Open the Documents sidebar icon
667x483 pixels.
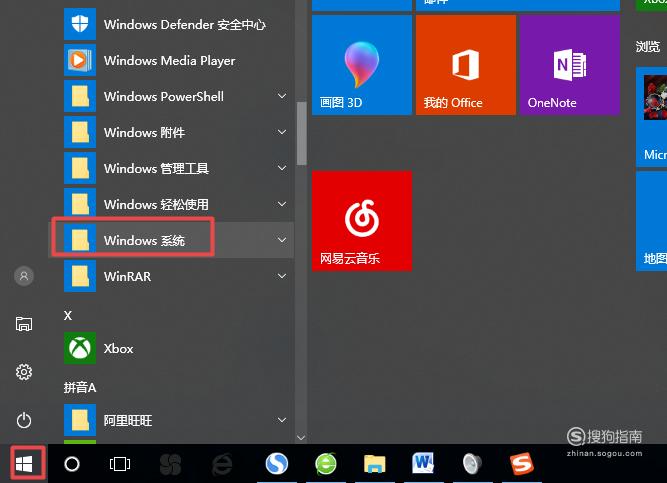tap(24, 324)
